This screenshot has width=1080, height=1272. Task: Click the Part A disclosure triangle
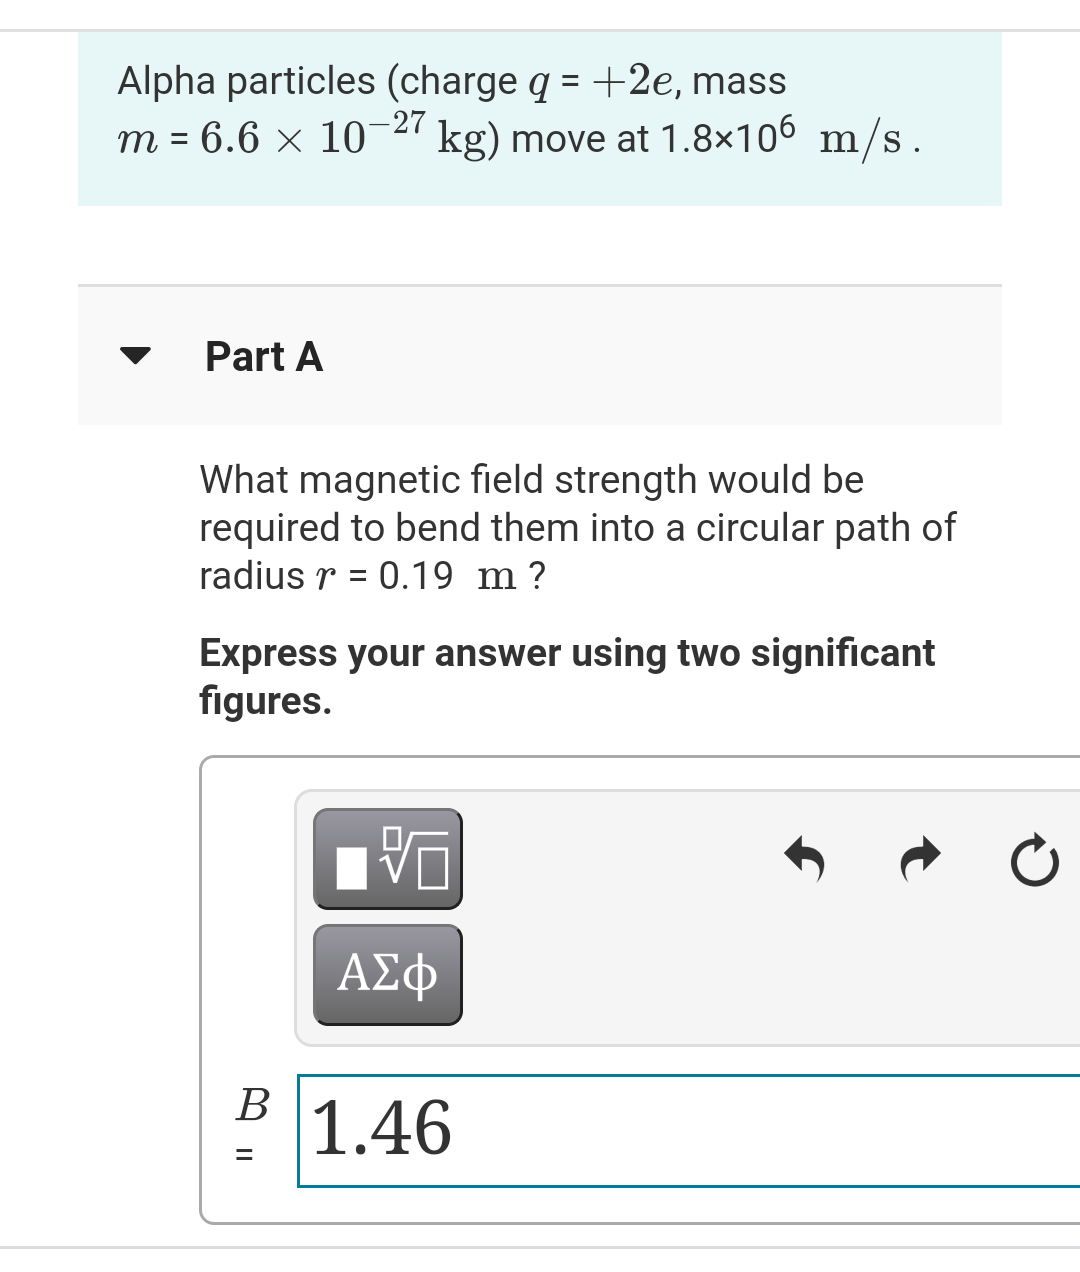(137, 356)
